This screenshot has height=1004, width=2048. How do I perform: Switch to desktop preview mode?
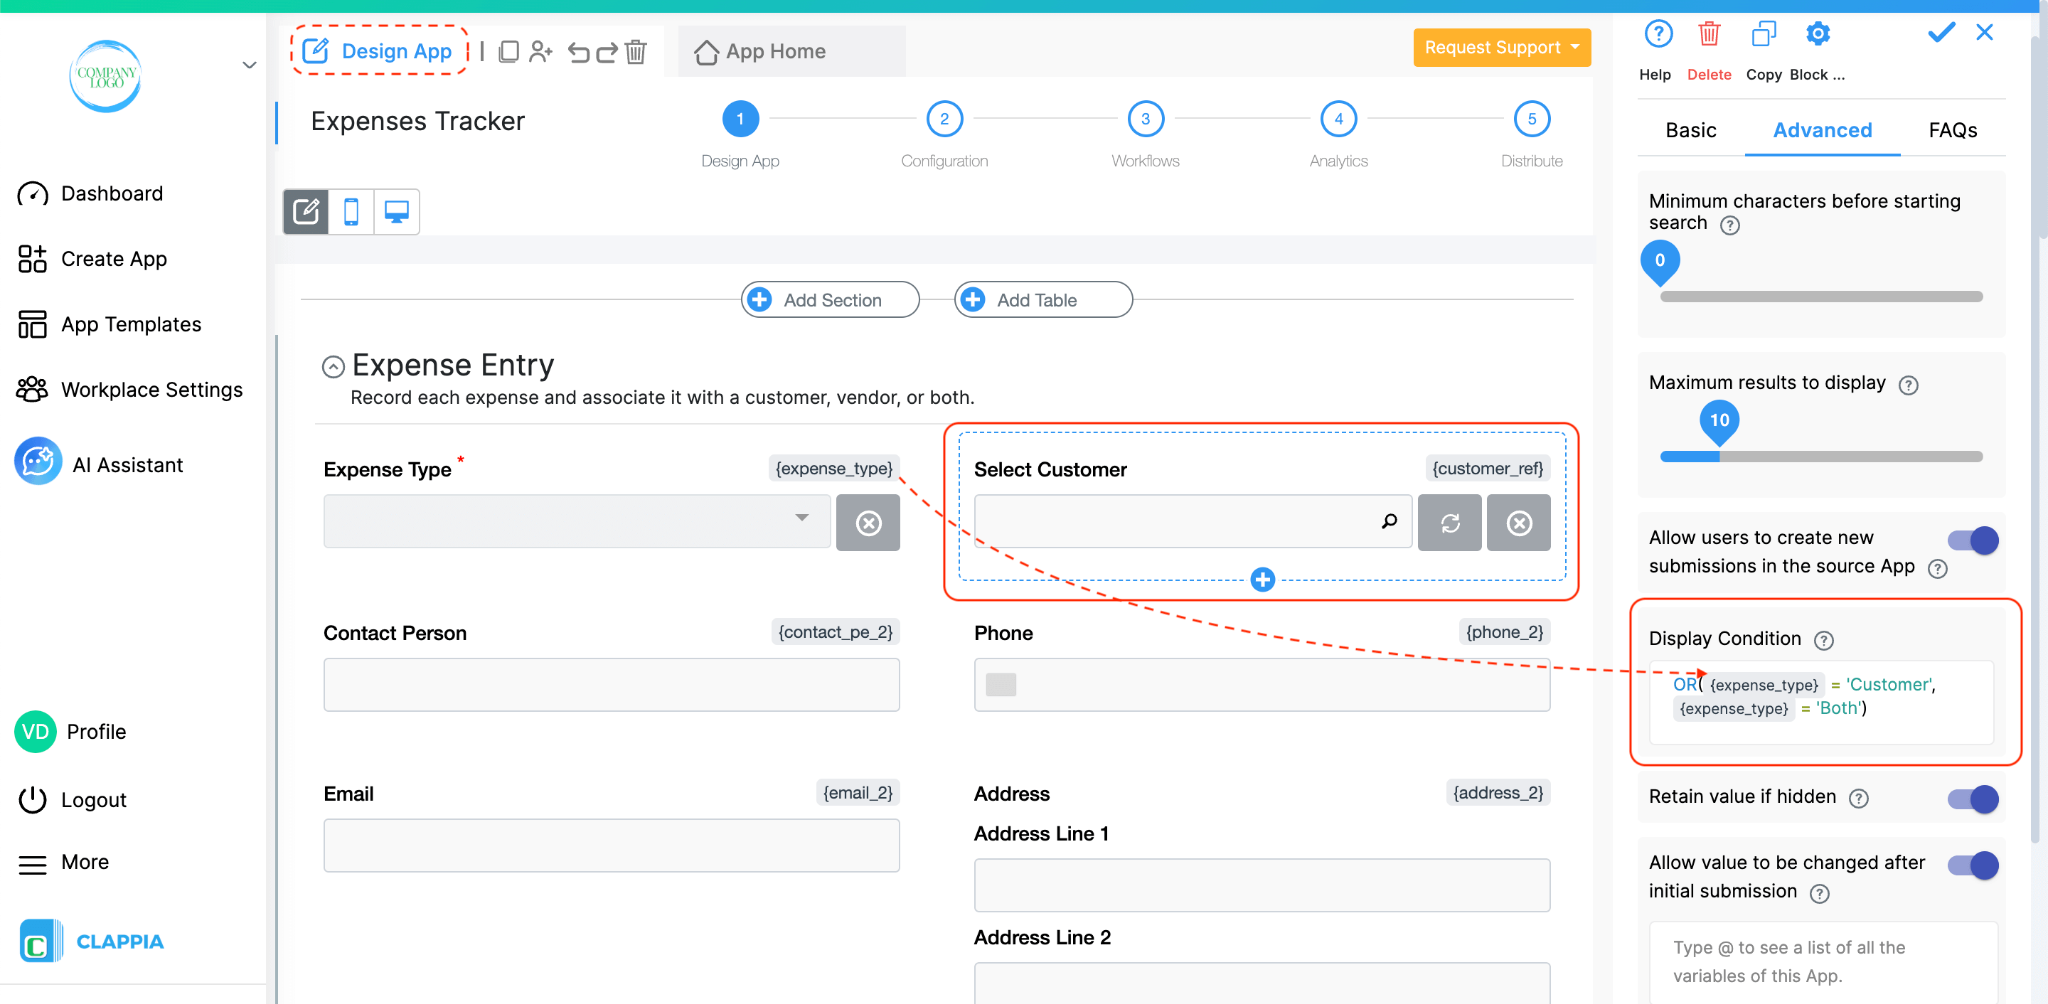click(x=397, y=211)
